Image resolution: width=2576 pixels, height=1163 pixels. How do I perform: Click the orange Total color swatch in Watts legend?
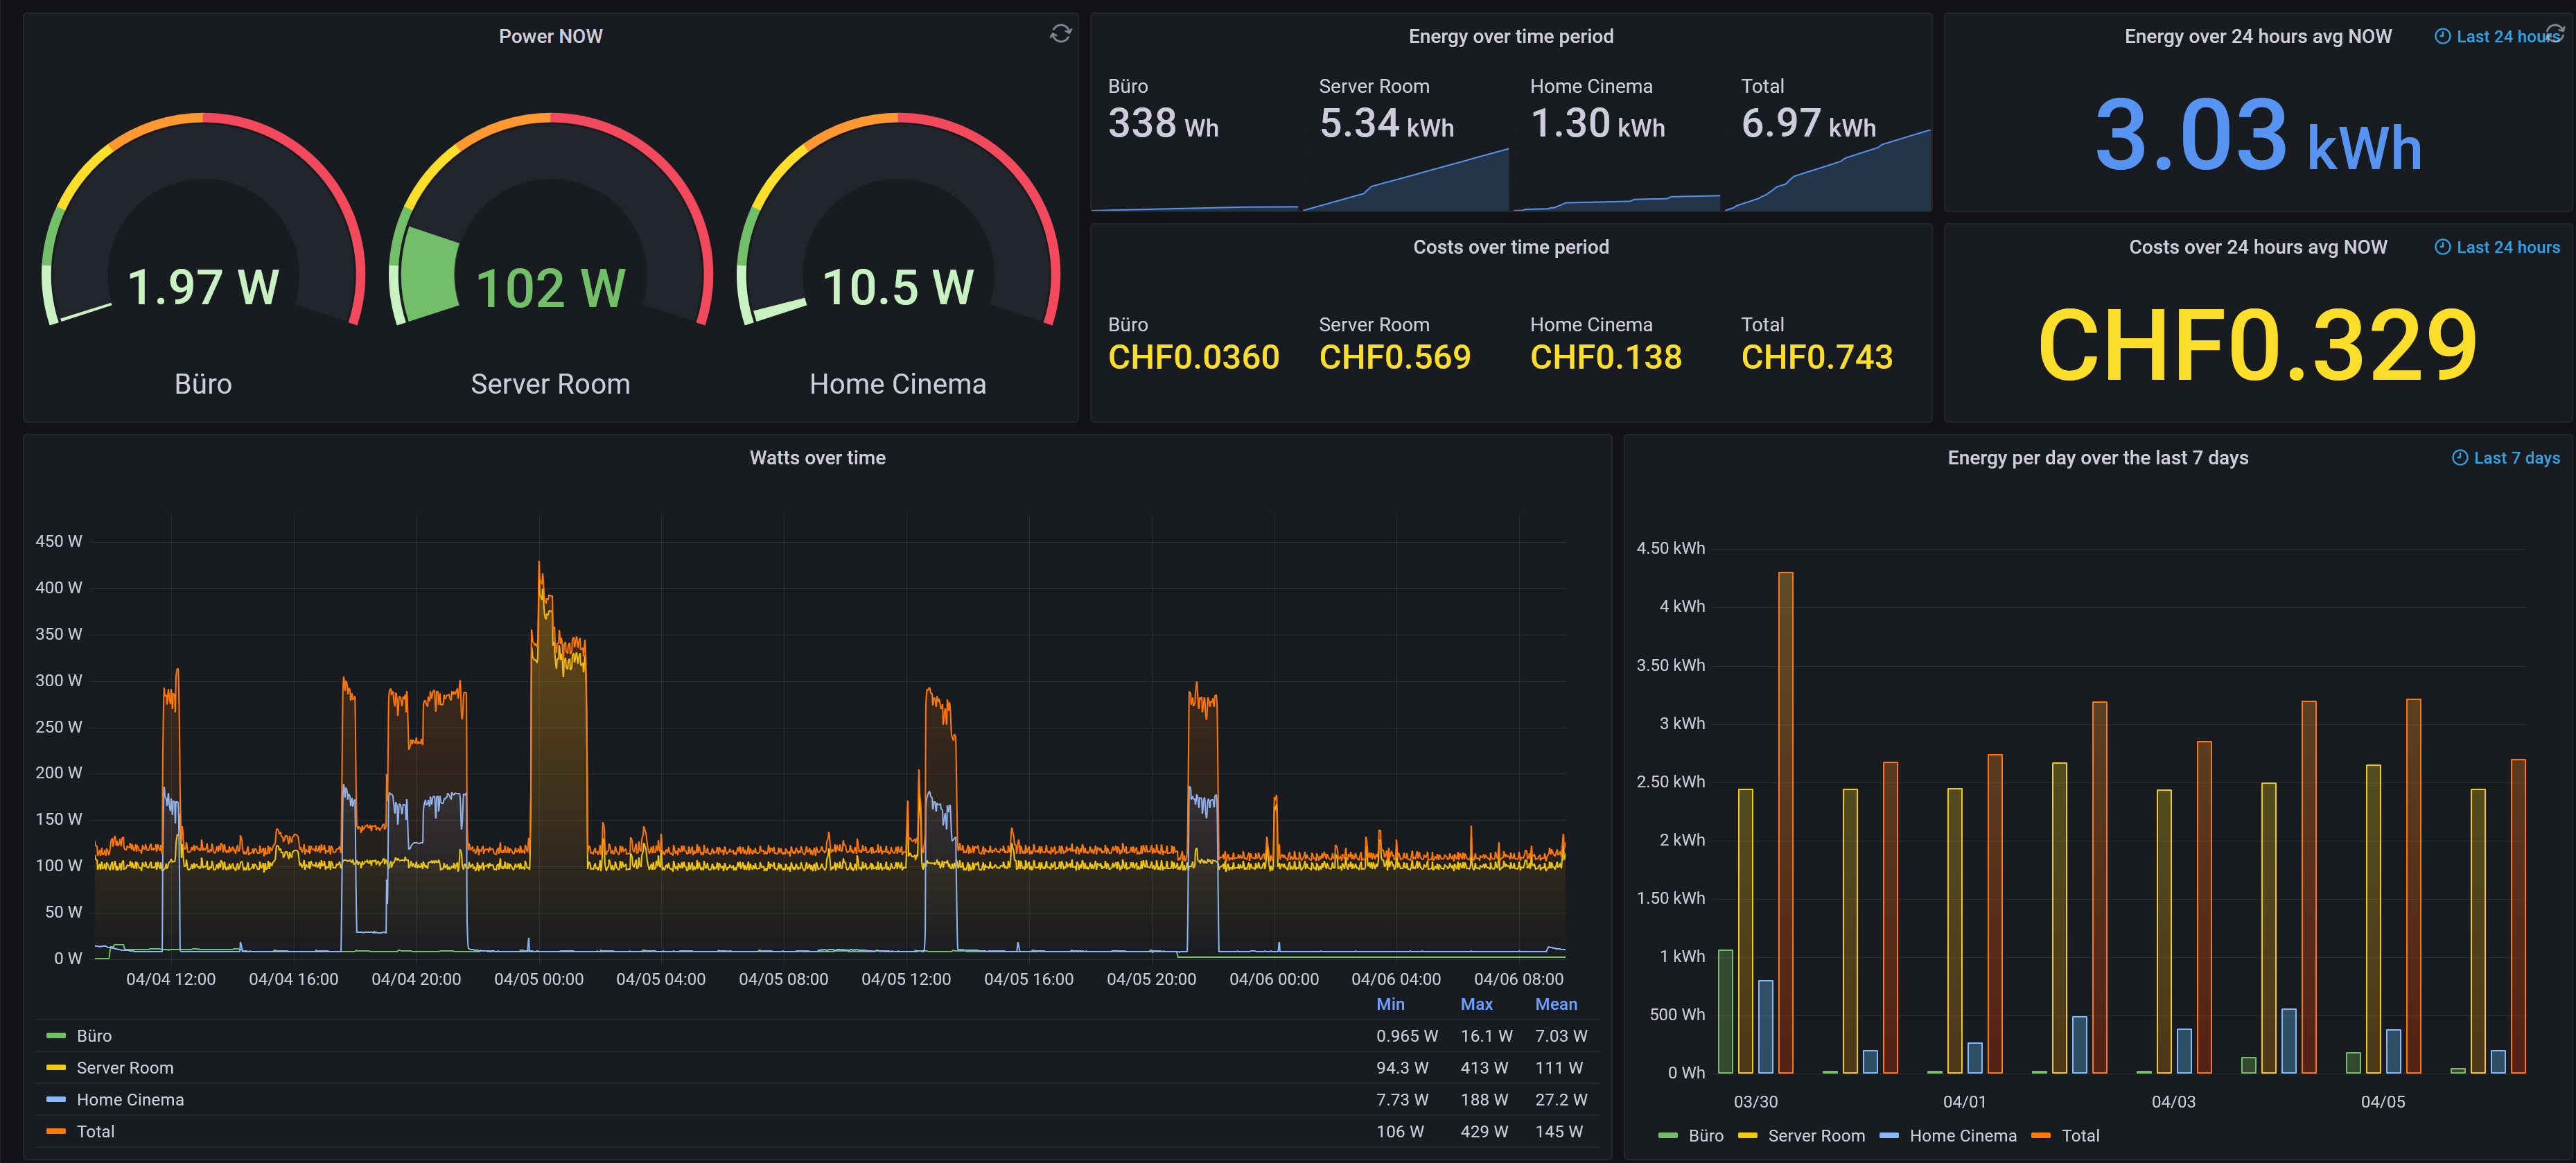point(56,1132)
